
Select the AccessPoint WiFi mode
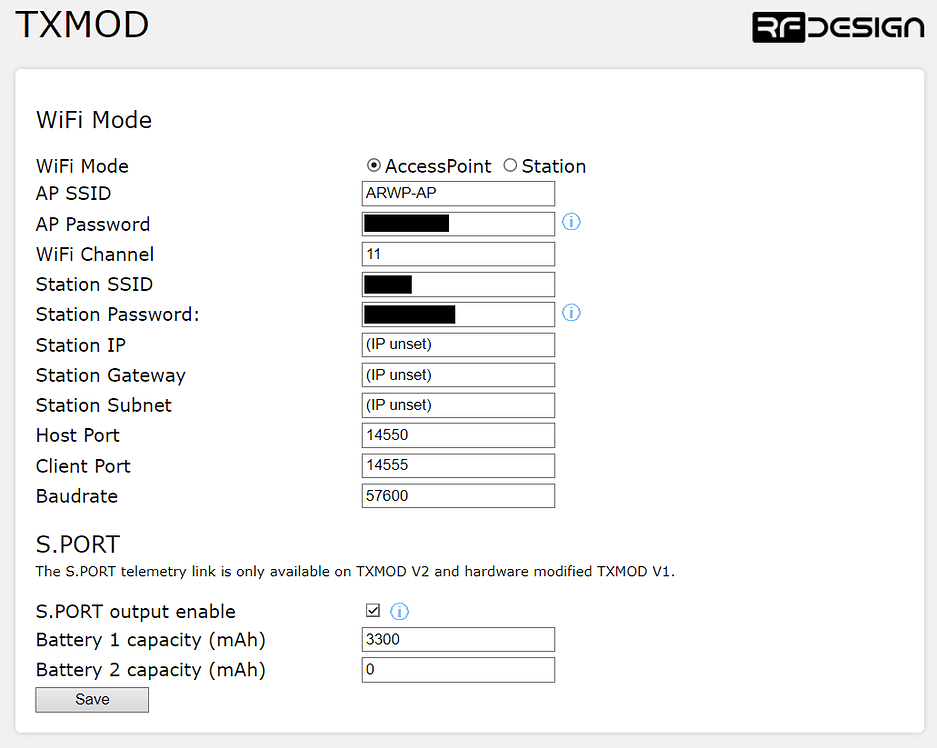373,165
